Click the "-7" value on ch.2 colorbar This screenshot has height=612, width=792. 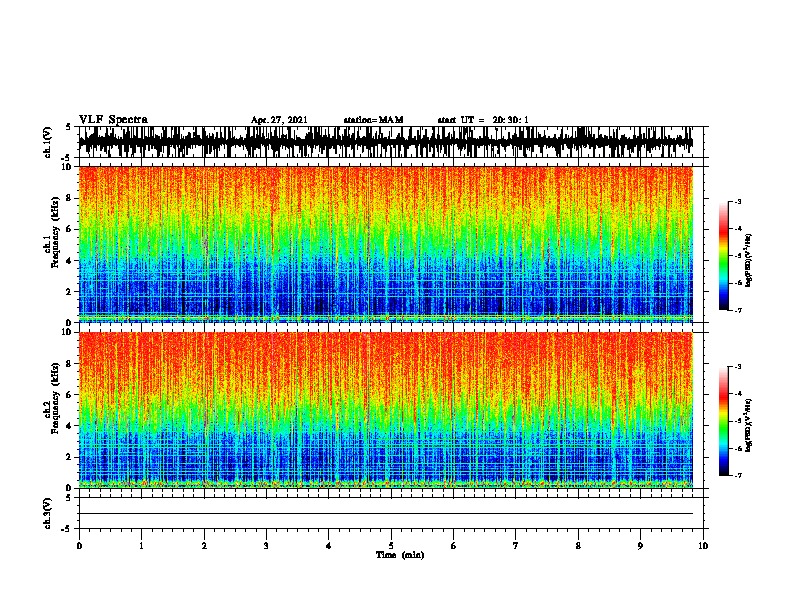[737, 475]
